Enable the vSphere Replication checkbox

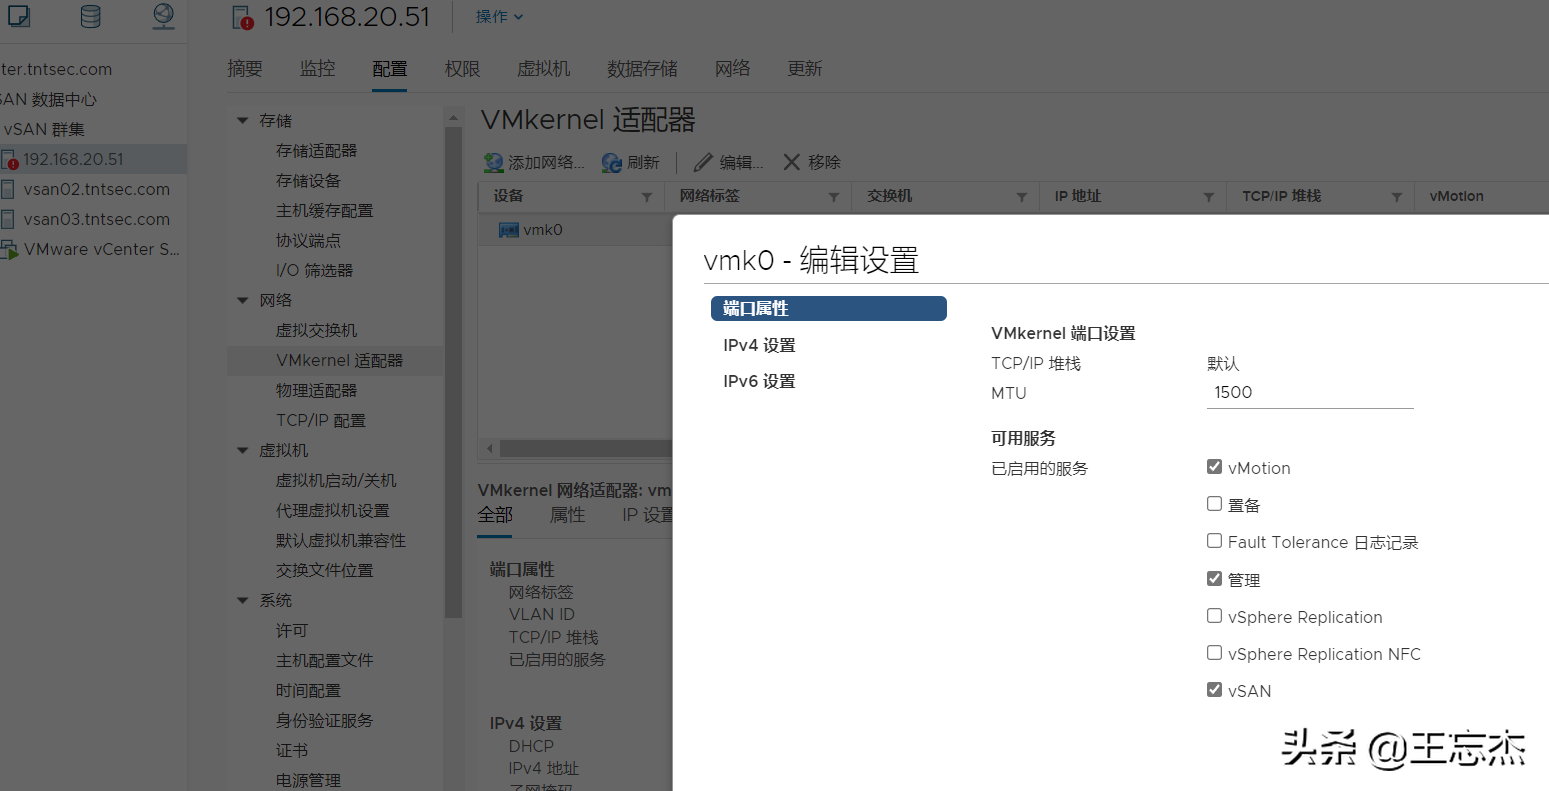coord(1214,616)
